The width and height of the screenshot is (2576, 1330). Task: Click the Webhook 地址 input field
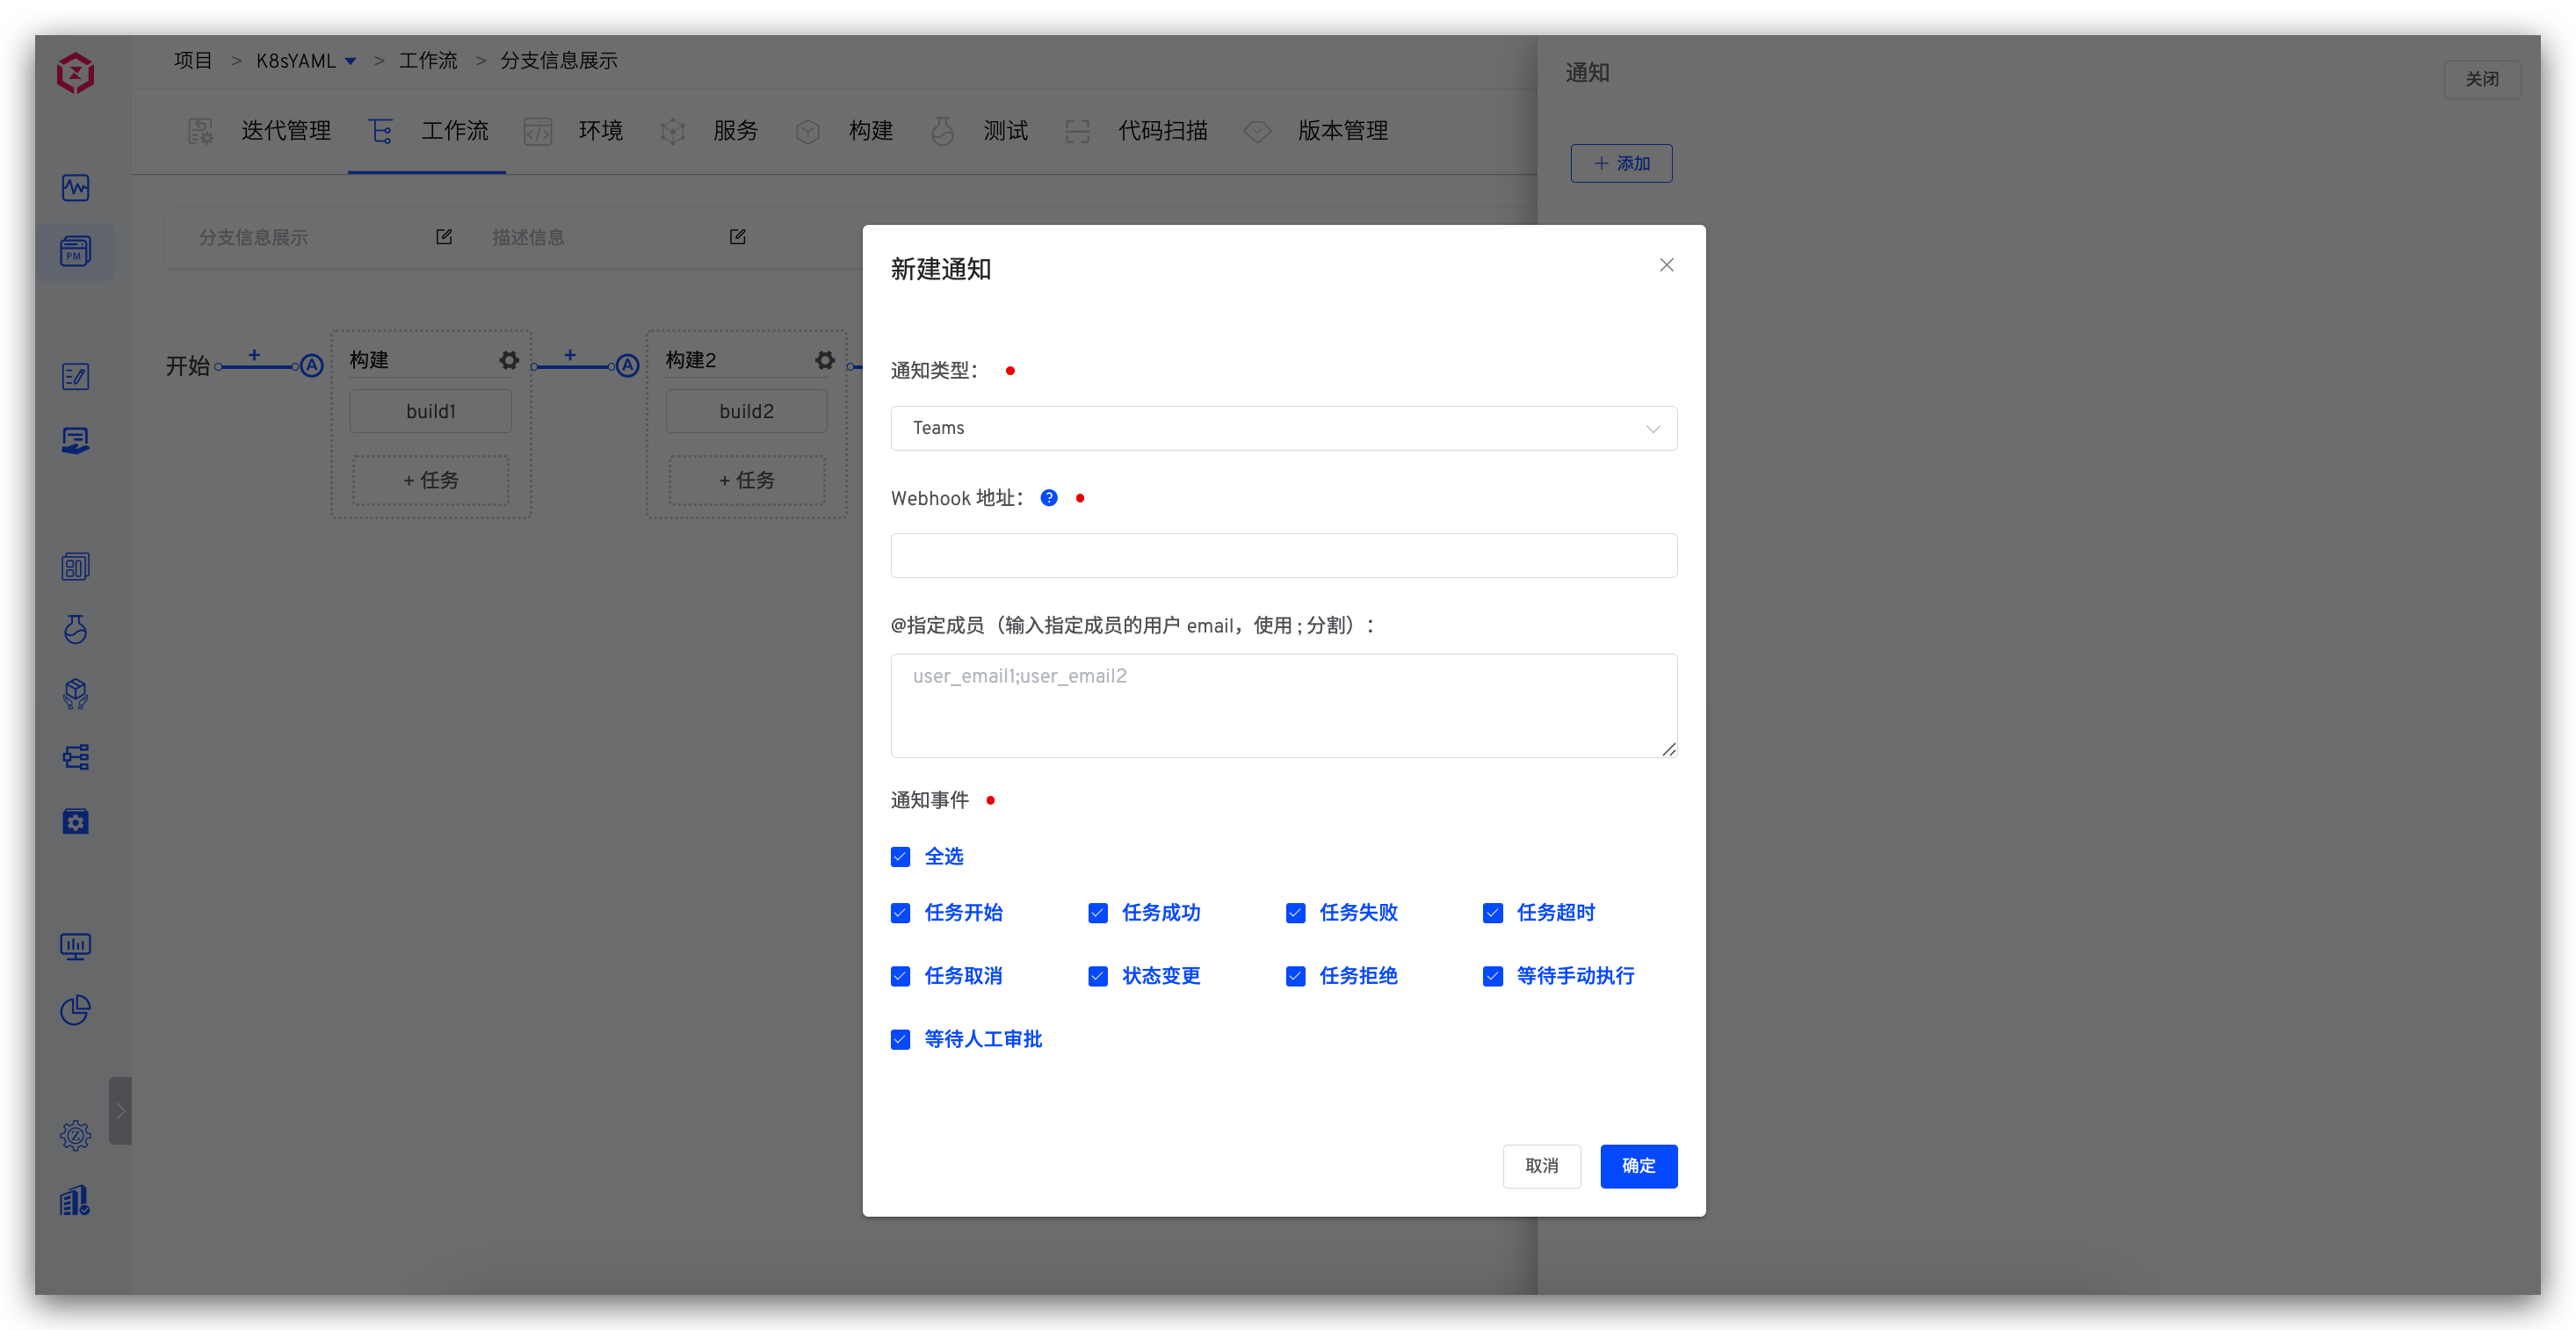(x=1284, y=556)
